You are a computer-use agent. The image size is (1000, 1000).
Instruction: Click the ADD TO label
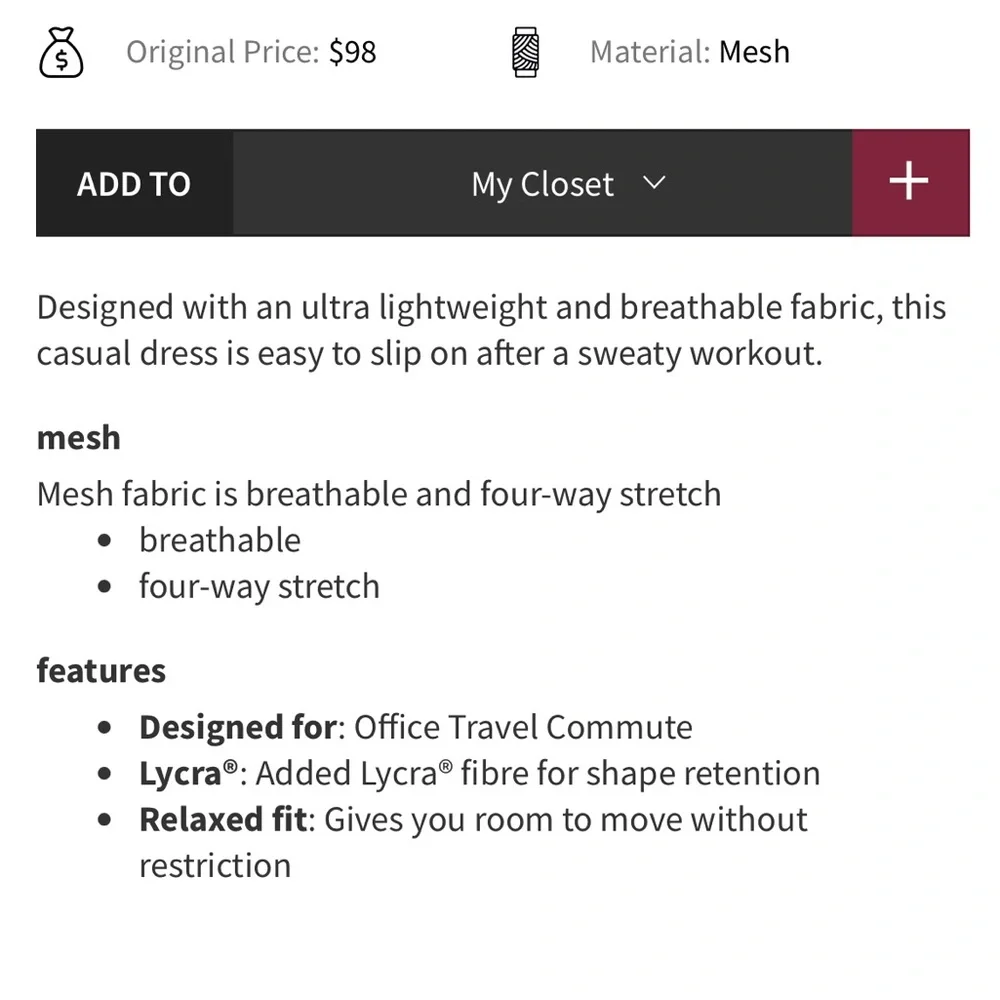click(x=134, y=184)
